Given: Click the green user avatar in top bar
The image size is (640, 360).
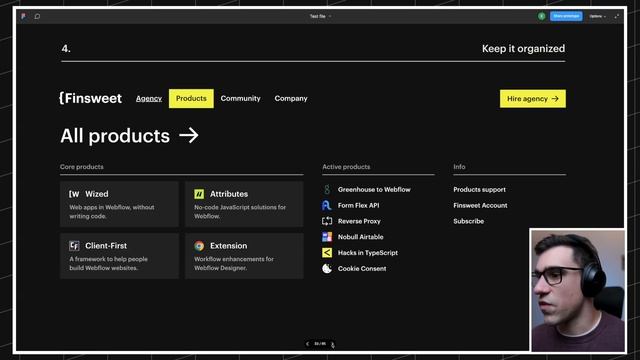Looking at the screenshot, I should (x=541, y=16).
